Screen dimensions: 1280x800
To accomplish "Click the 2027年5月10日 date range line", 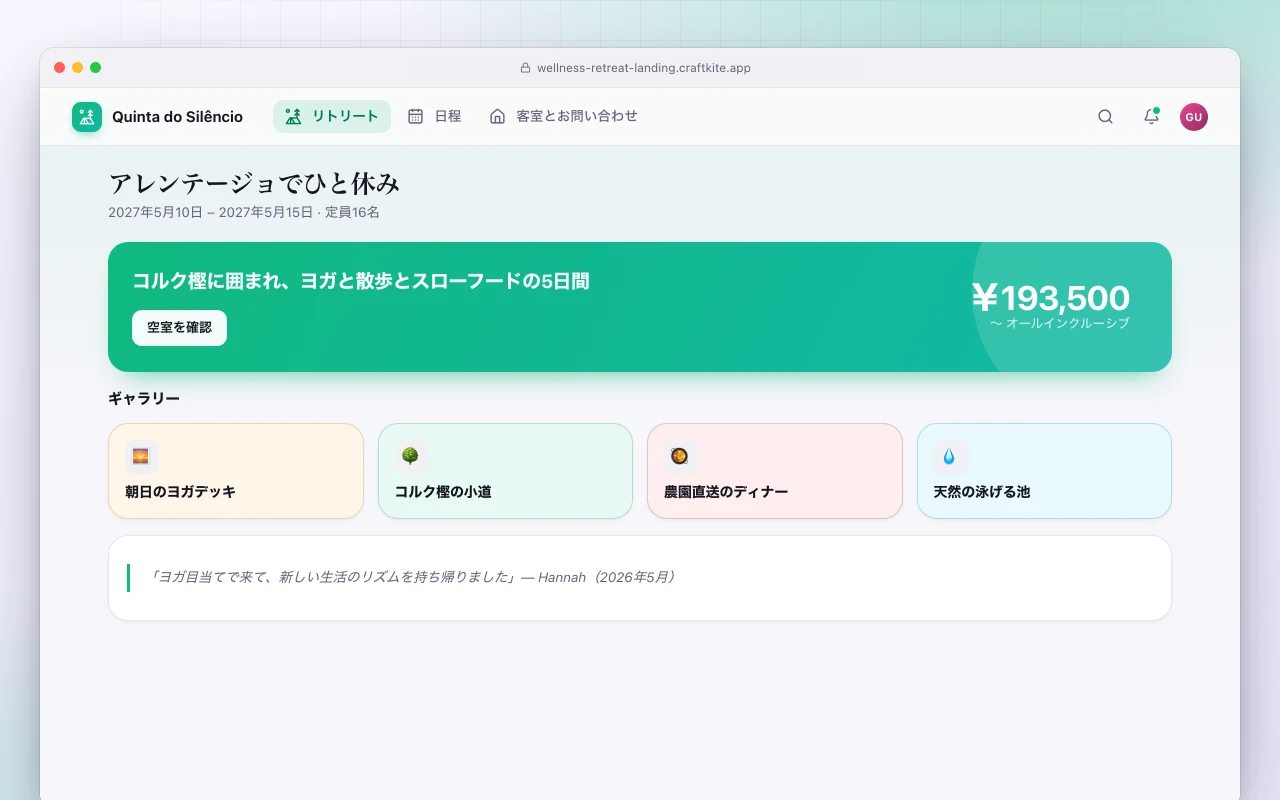I will [244, 212].
